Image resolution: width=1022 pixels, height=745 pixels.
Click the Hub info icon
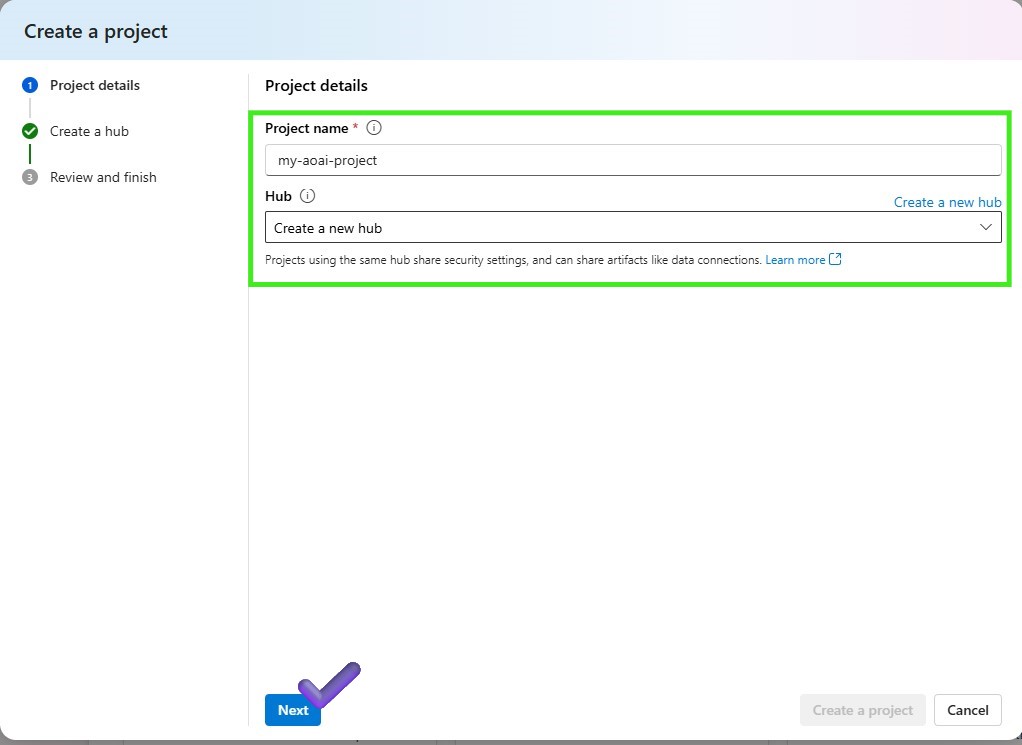(307, 196)
